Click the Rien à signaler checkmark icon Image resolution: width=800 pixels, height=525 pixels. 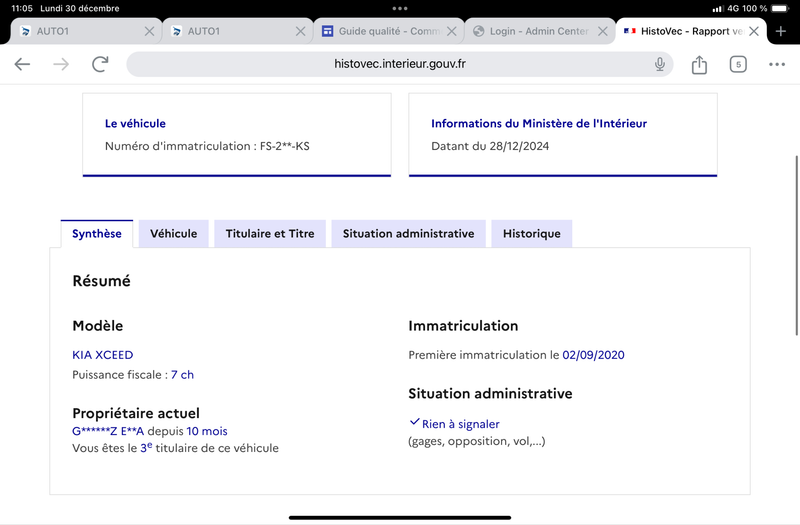tap(414, 422)
